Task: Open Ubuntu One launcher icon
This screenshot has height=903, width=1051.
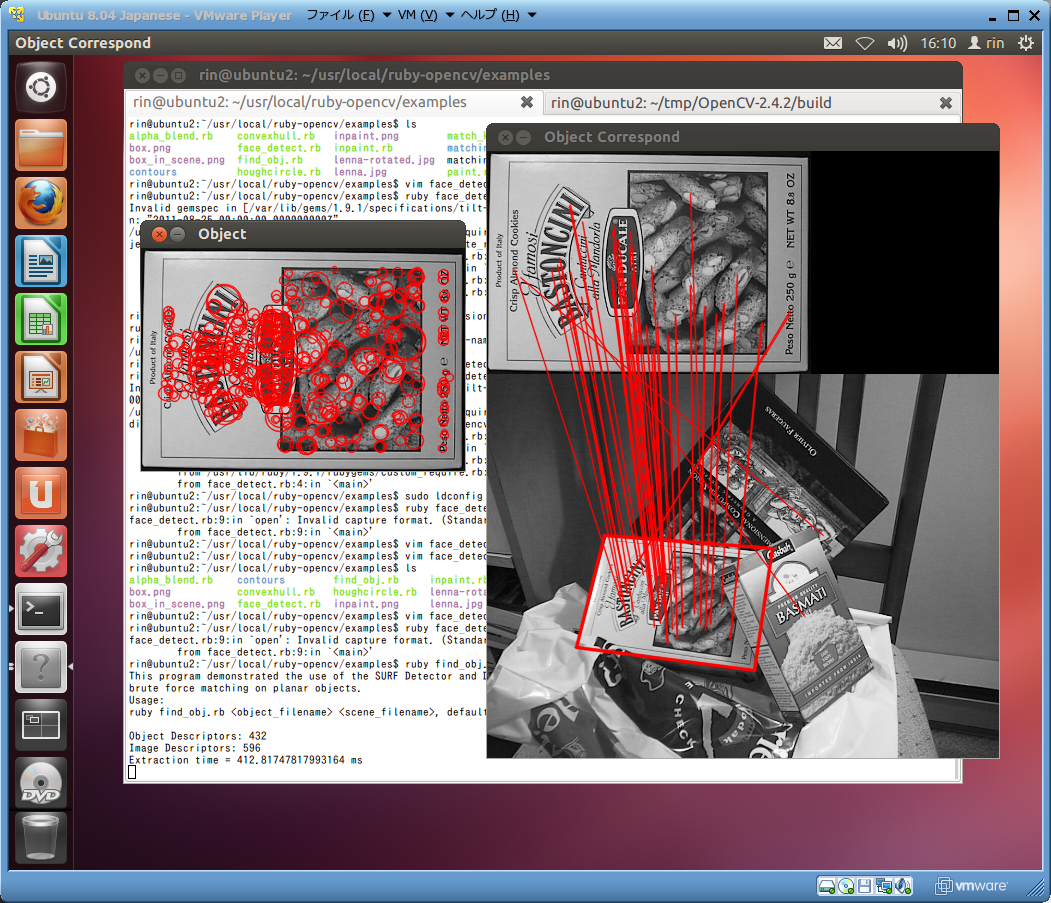Action: (41, 493)
